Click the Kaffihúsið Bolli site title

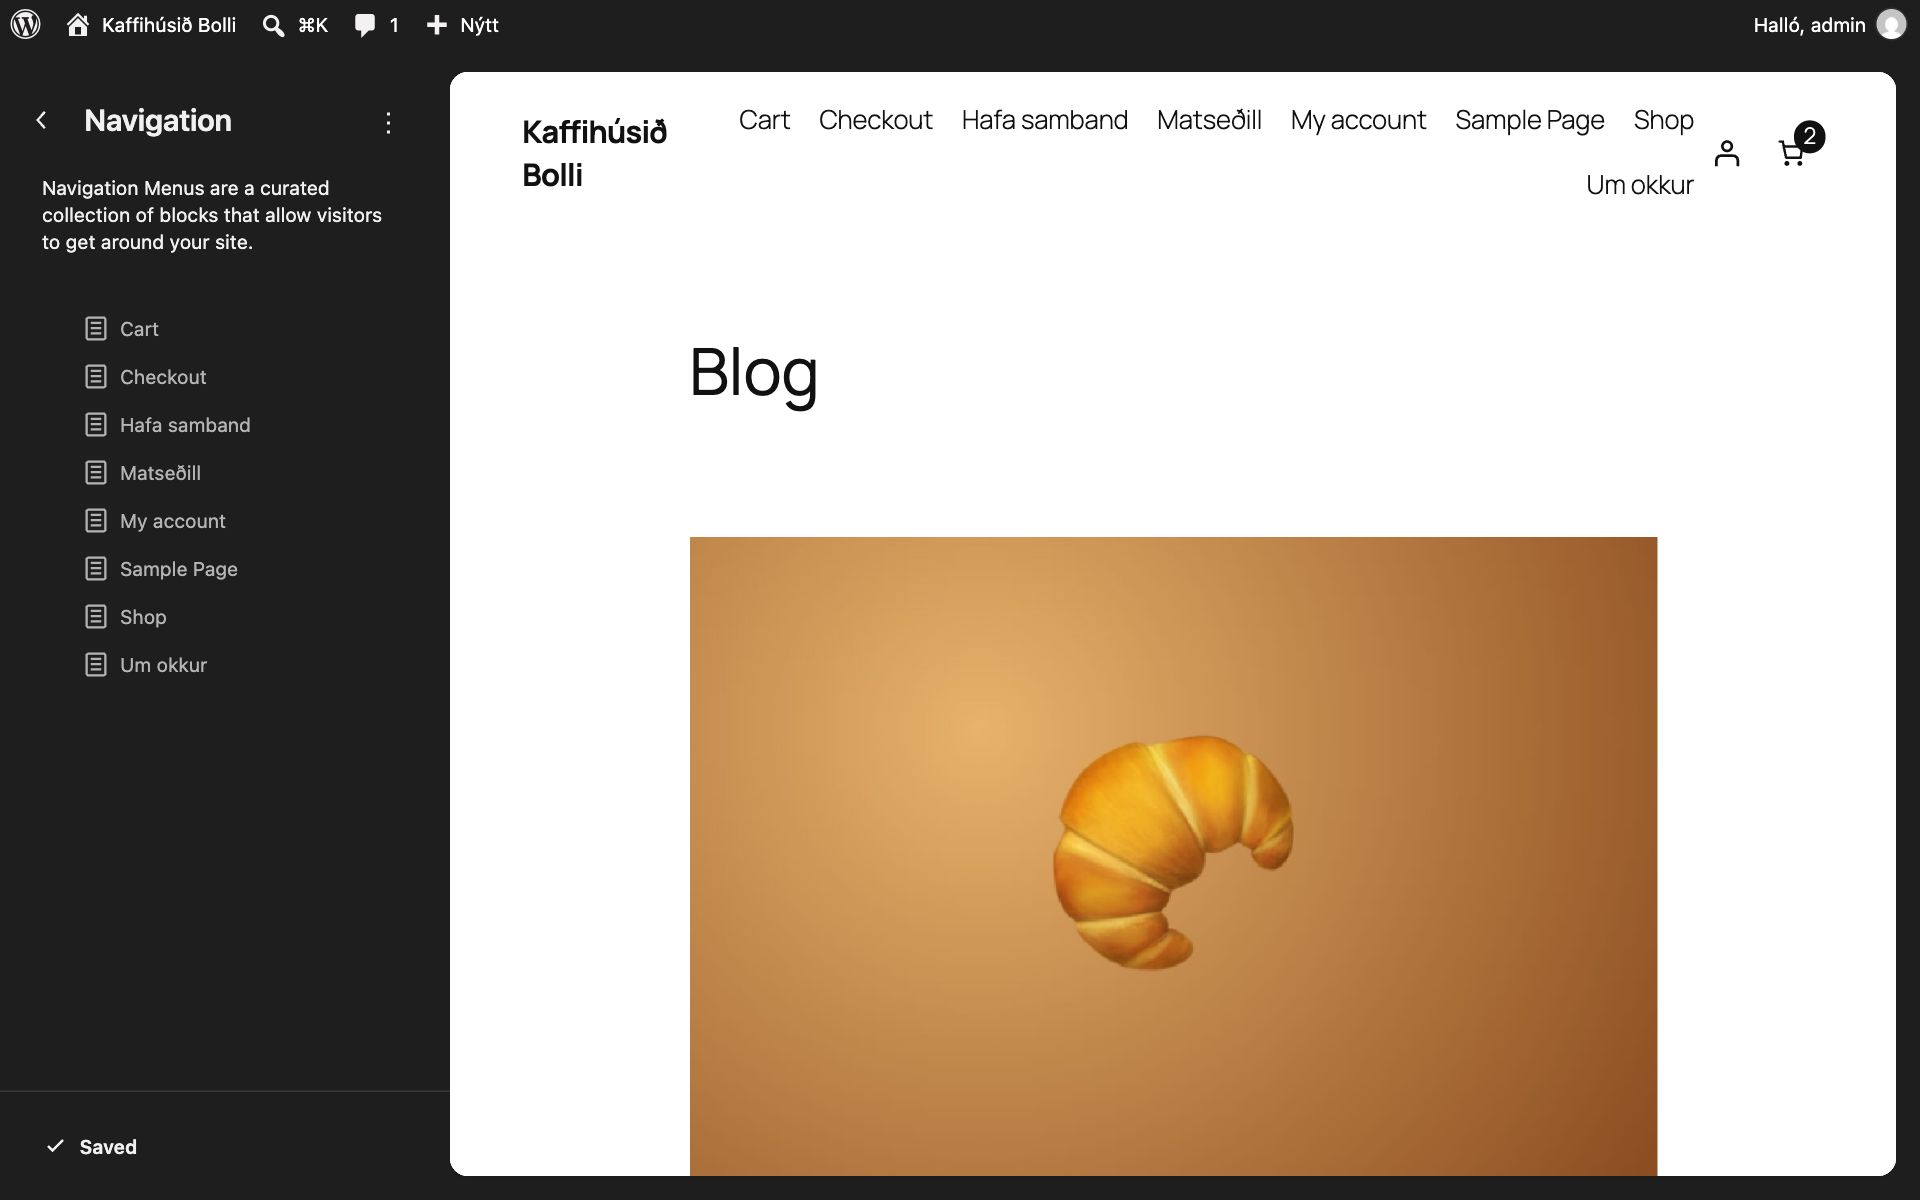(594, 153)
